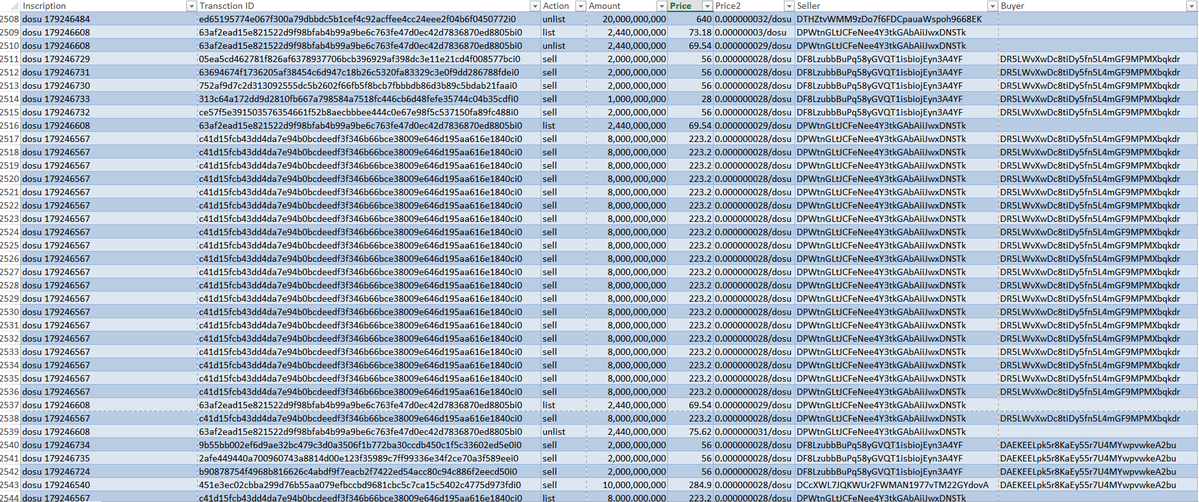The image size is (1199, 502).
Task: Select row header 2543
Action: (x=10, y=485)
